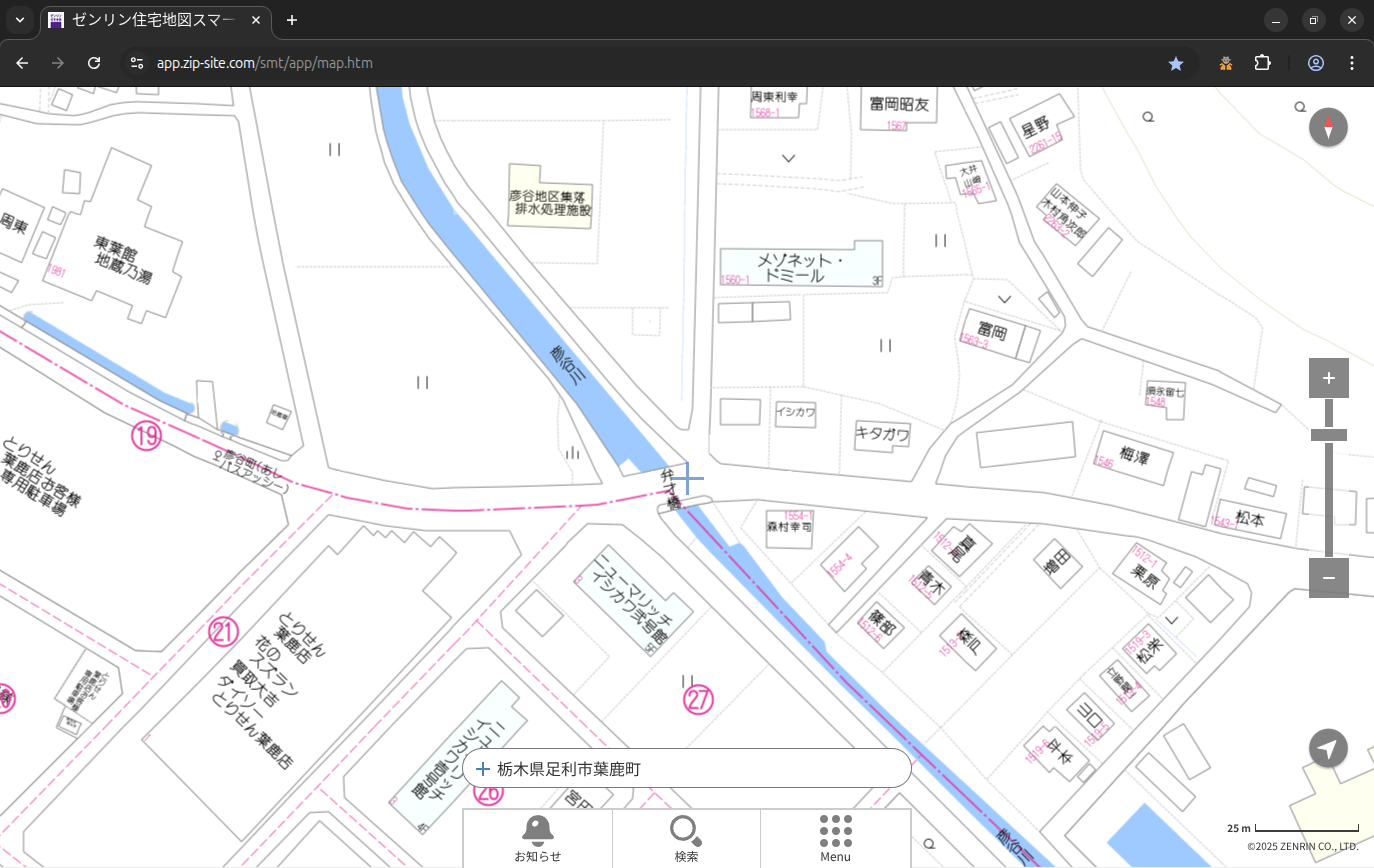Click the 星野 residence label
The height and width of the screenshot is (868, 1374).
[1034, 126]
